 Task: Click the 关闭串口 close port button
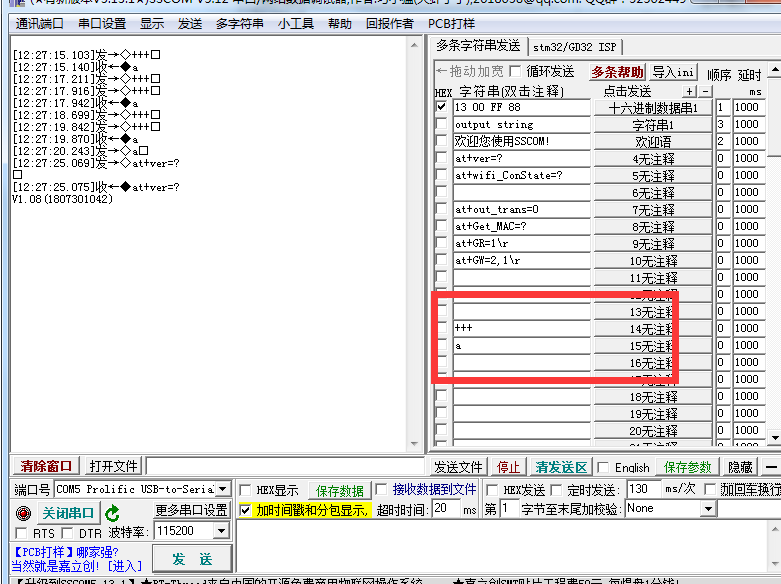click(66, 513)
